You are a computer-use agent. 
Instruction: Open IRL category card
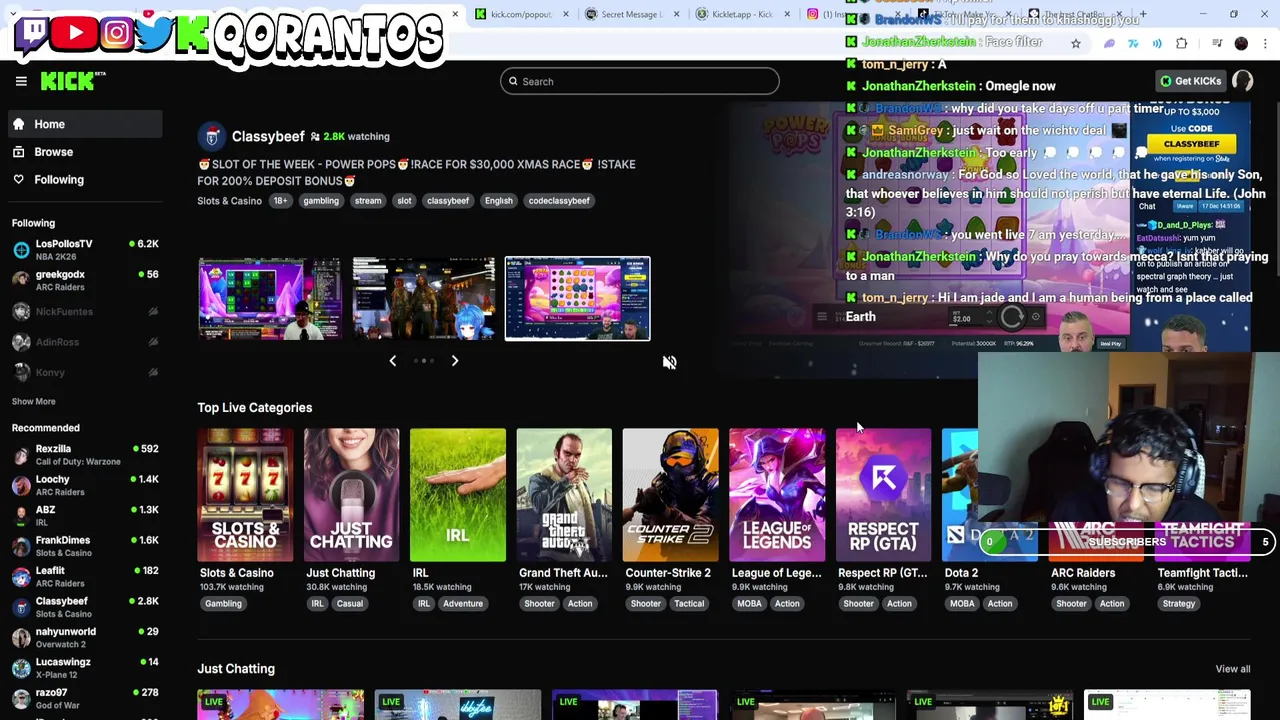[457, 495]
